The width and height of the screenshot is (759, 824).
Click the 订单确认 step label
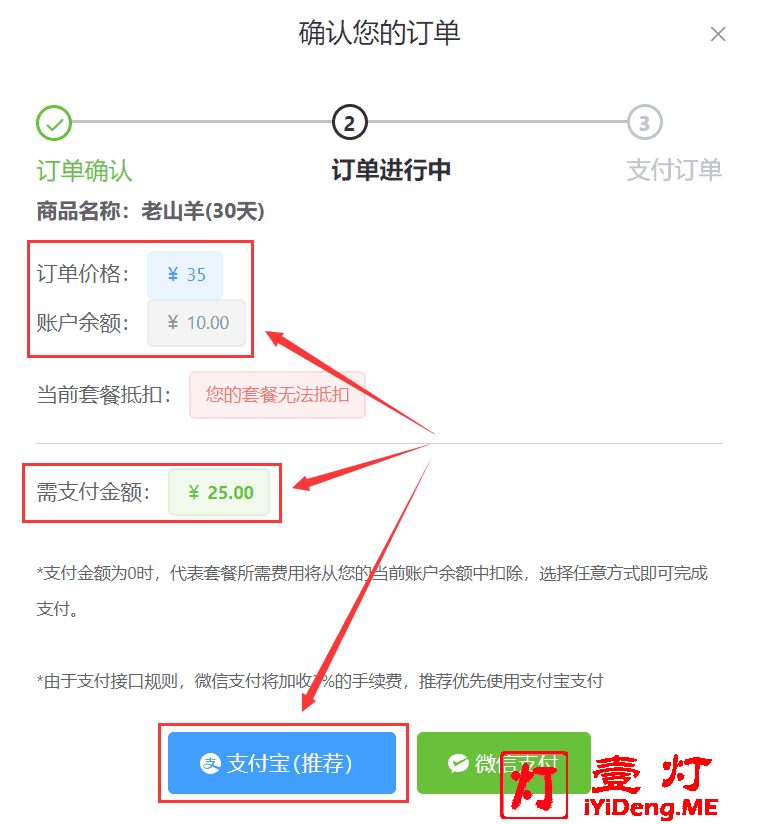[x=84, y=171]
